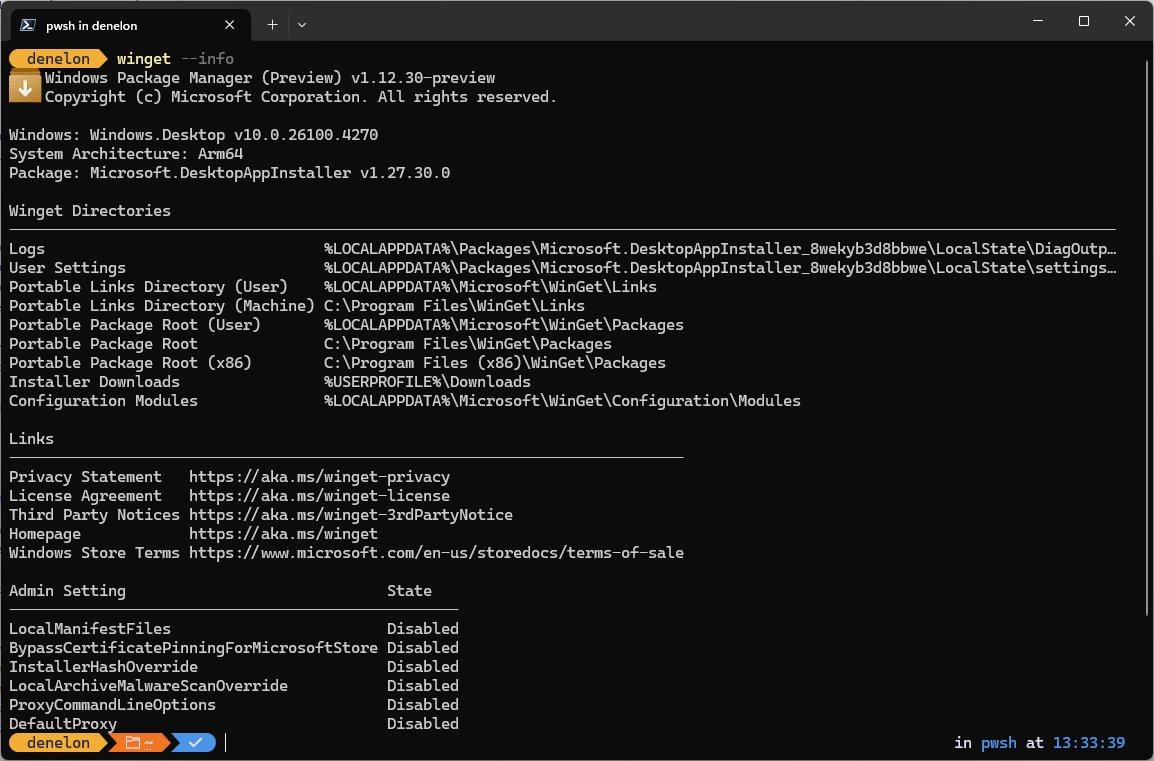The height and width of the screenshot is (761, 1154).
Task: Click the 'Logs' directory label
Action: pos(26,249)
